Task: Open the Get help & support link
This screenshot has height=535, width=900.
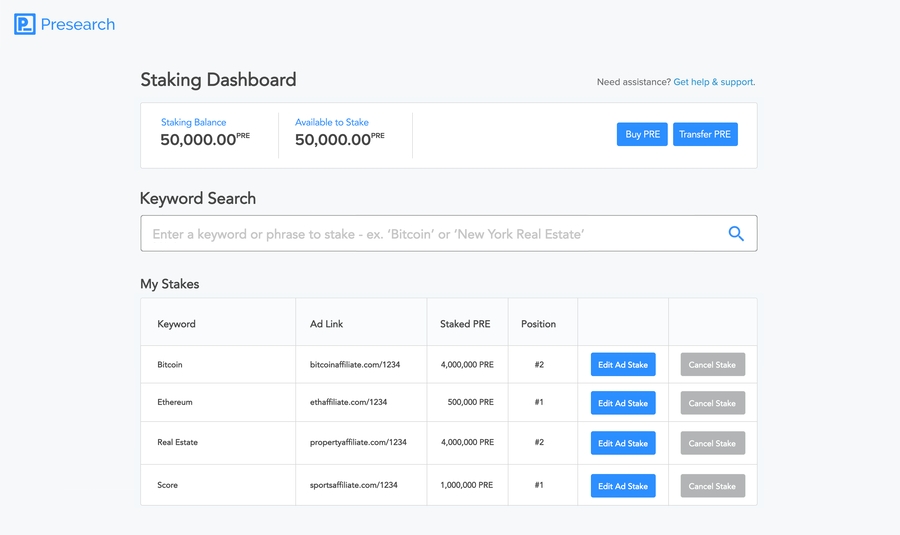Action: point(714,82)
